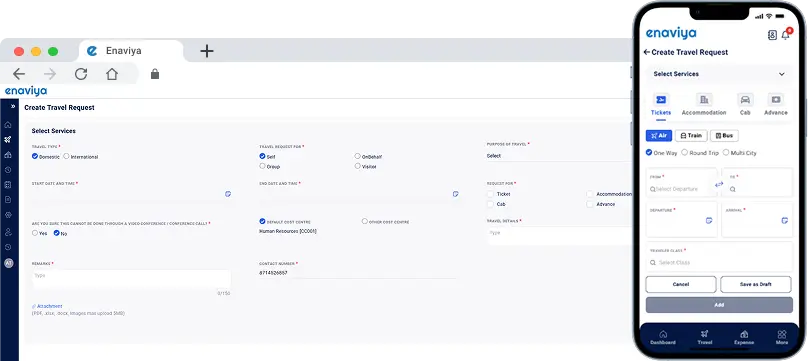Screen dimensions: 808x361
Task: Switch to Tickets tab on phone
Action: [661, 105]
